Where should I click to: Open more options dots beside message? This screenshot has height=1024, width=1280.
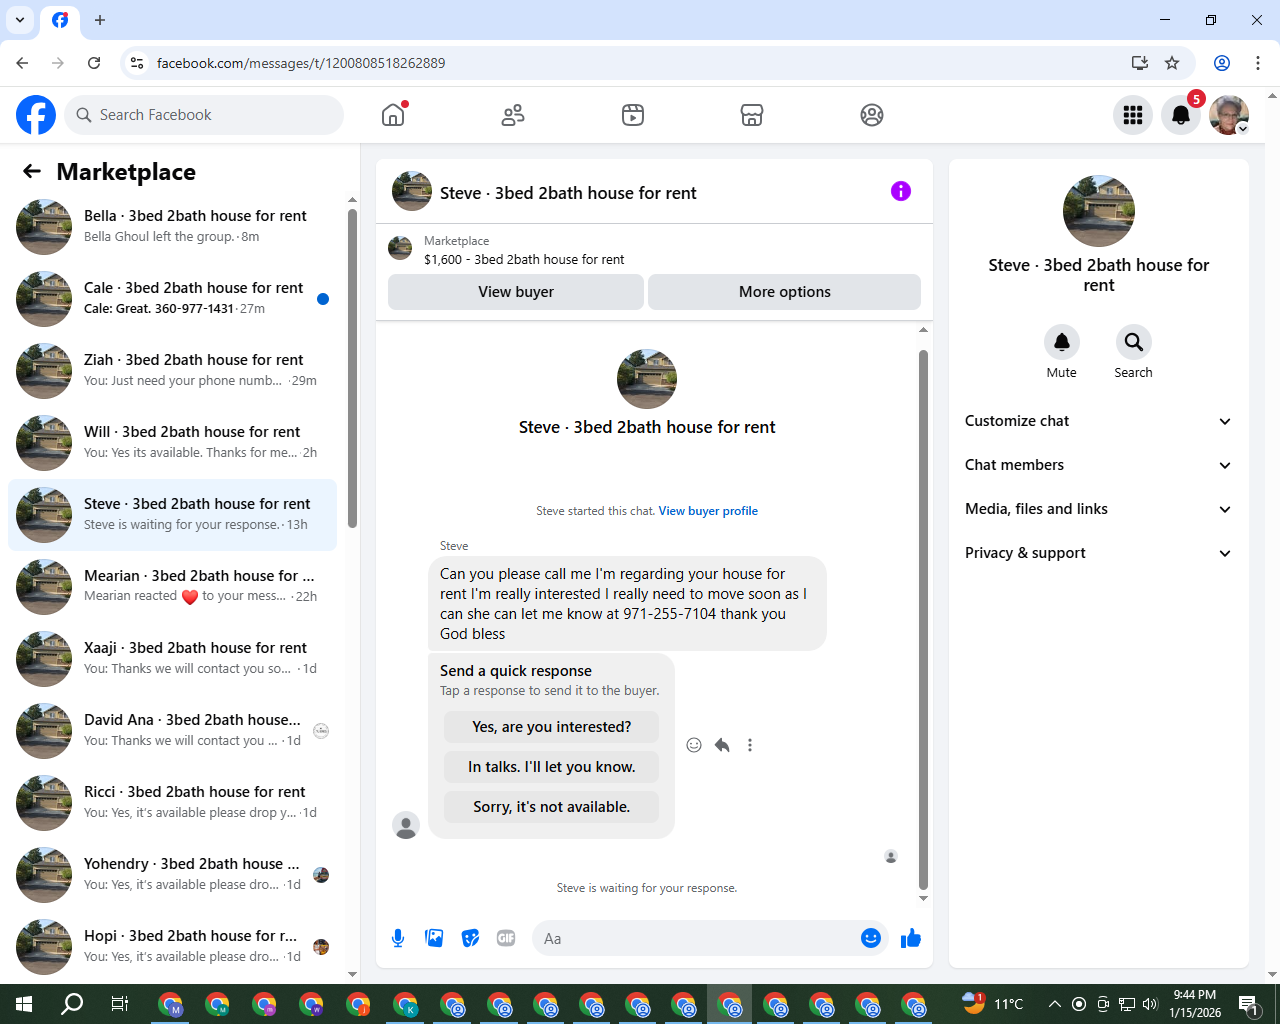[x=750, y=745]
